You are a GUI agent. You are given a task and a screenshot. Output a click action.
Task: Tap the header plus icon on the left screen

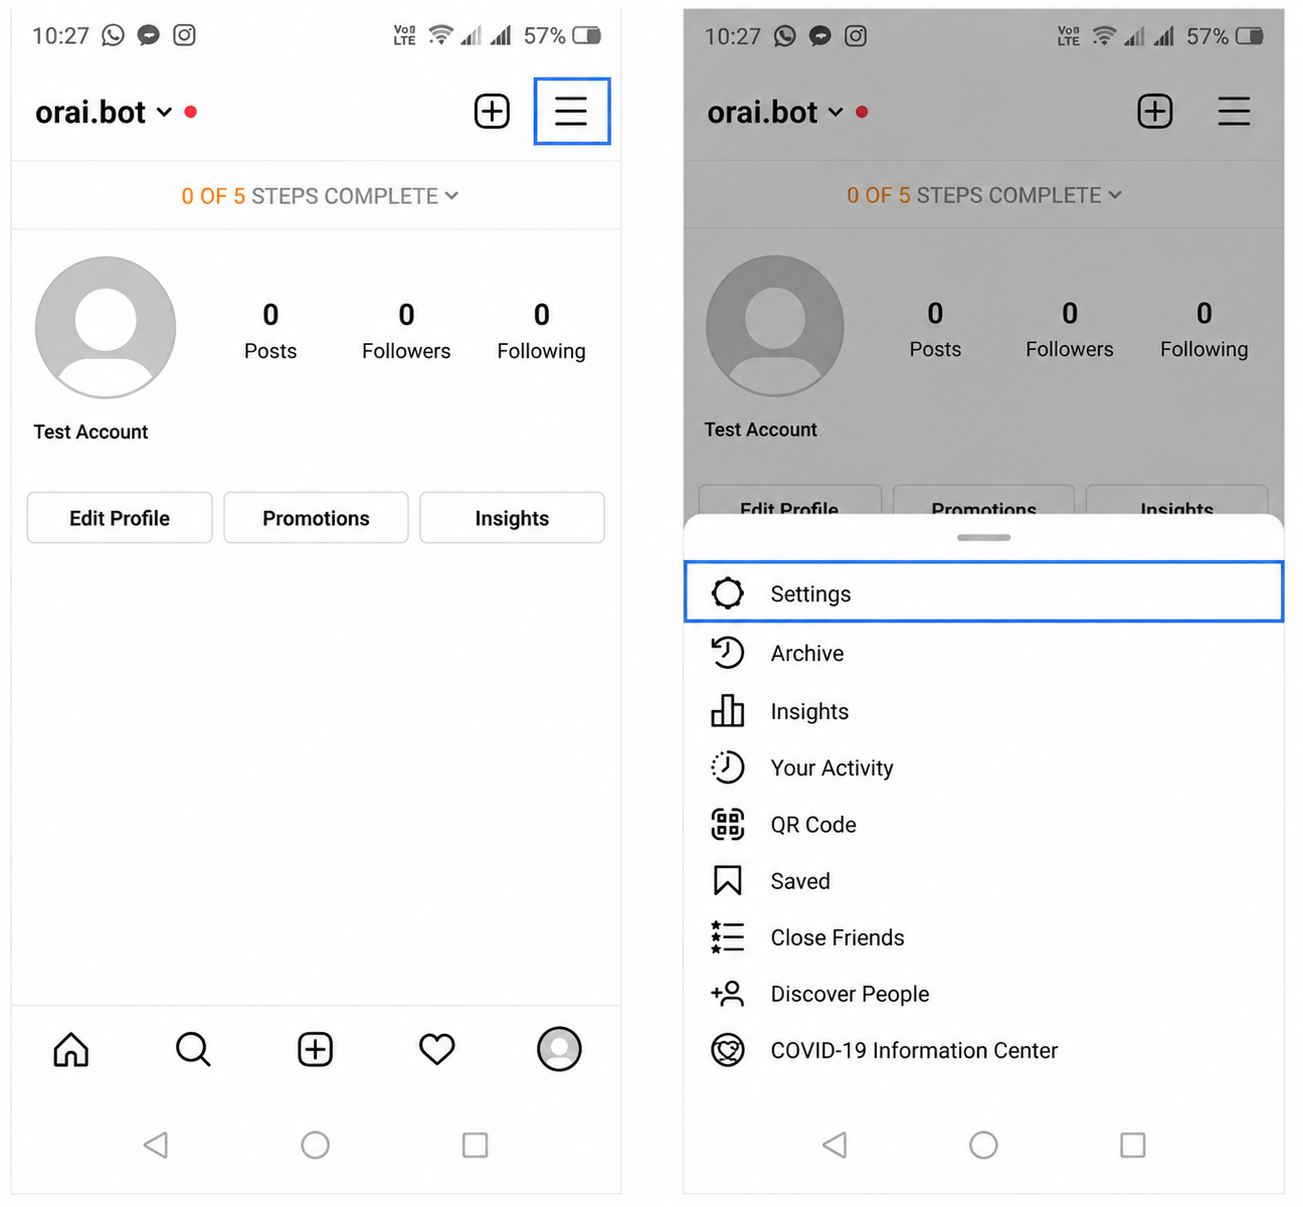click(x=492, y=111)
